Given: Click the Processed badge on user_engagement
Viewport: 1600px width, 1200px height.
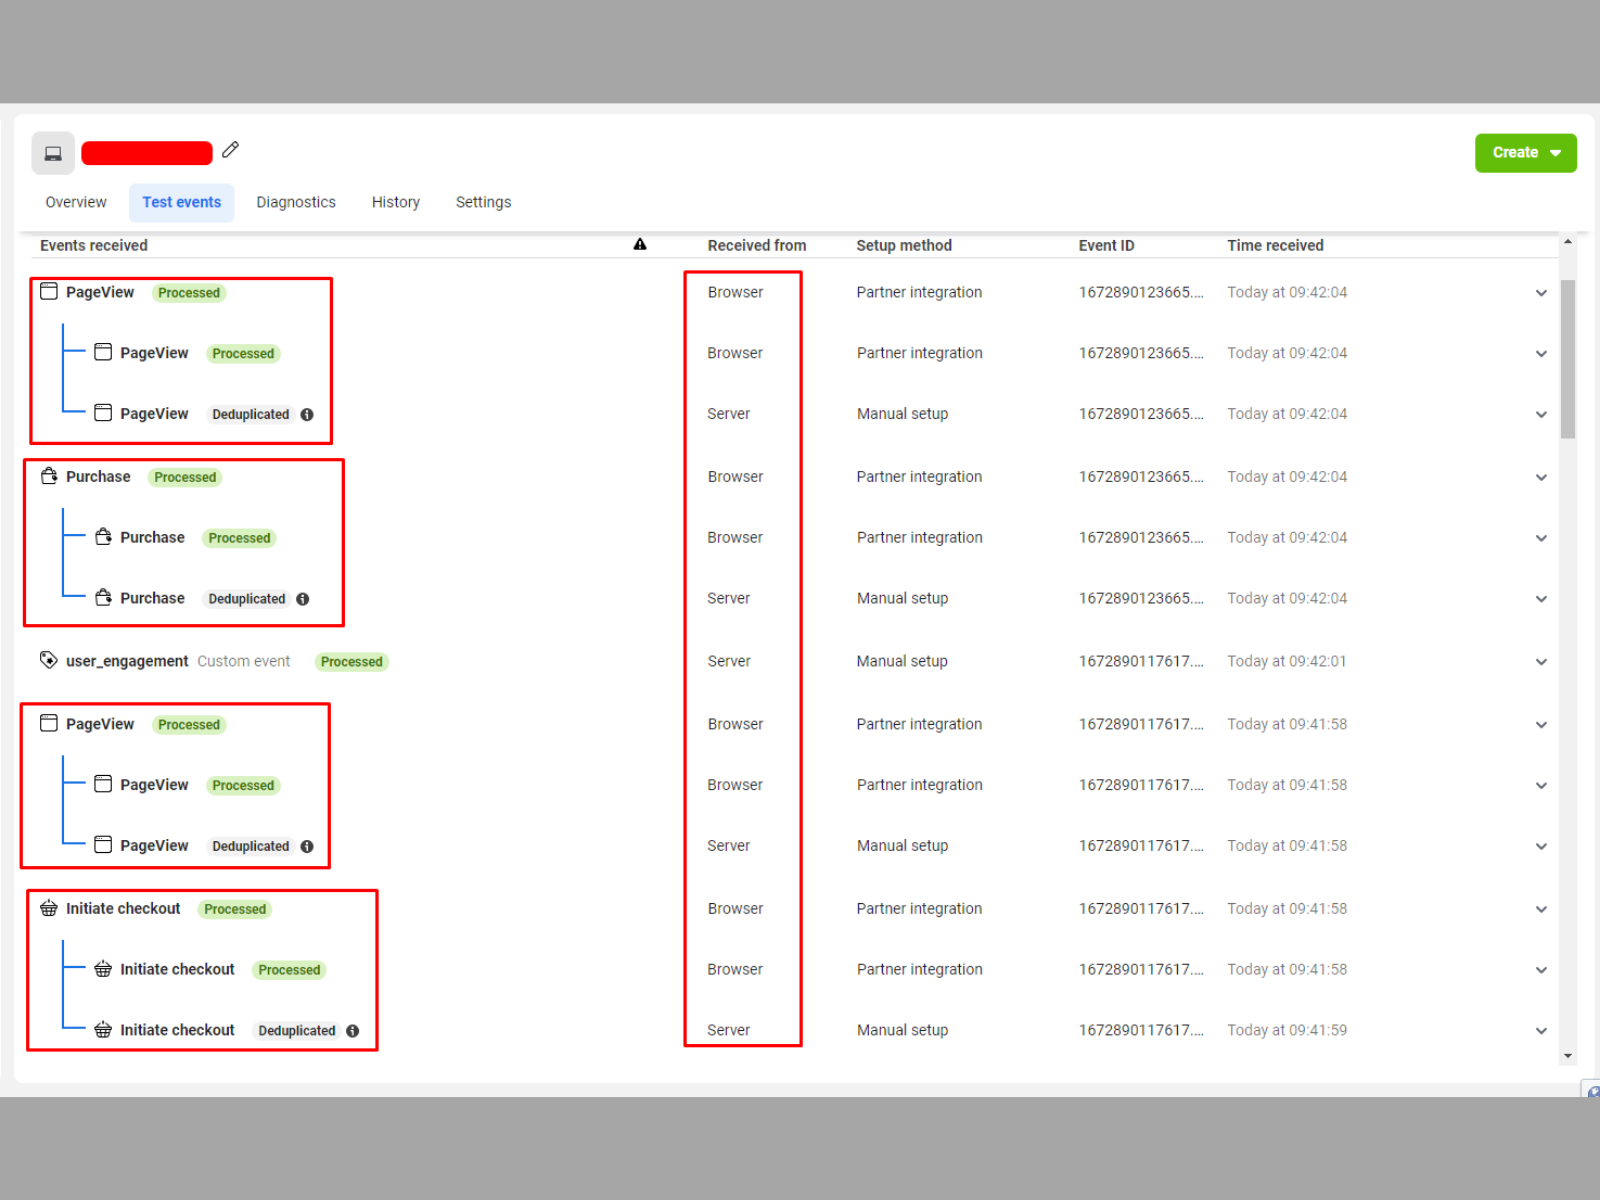Looking at the screenshot, I should point(350,661).
